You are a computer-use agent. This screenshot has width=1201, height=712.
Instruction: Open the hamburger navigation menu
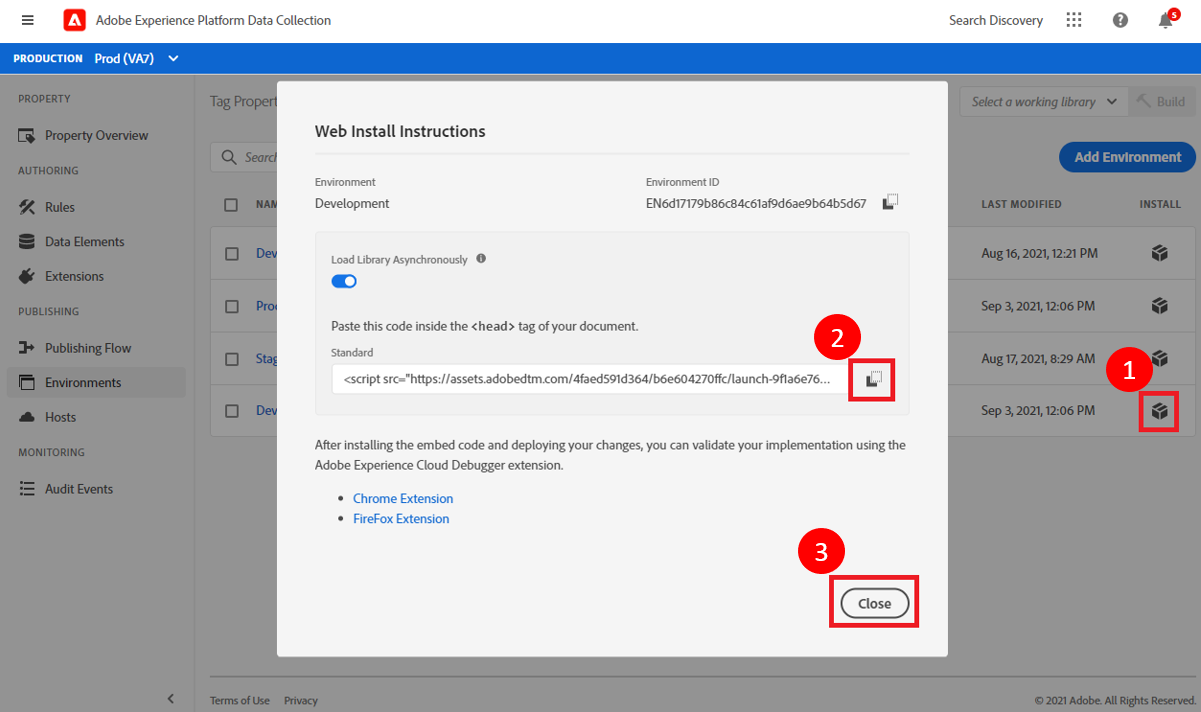(x=27, y=20)
